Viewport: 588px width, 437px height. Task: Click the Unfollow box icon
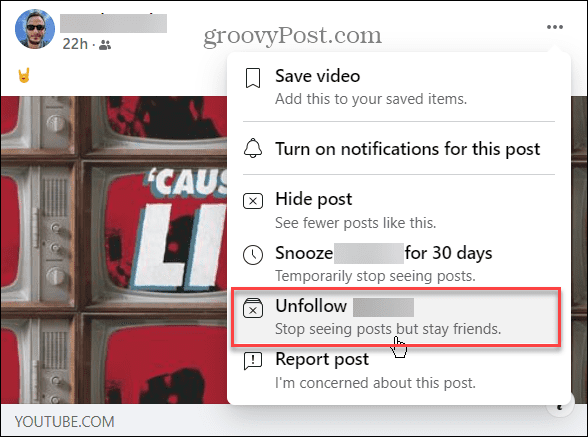coord(253,308)
